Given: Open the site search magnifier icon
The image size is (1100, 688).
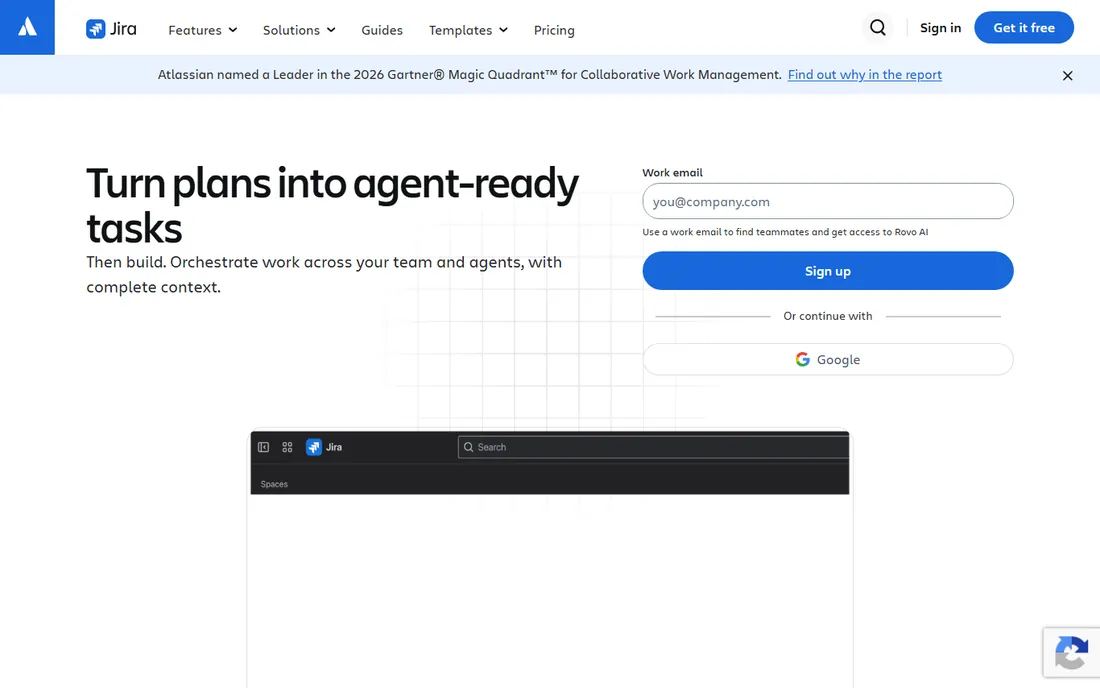Looking at the screenshot, I should 878,27.
